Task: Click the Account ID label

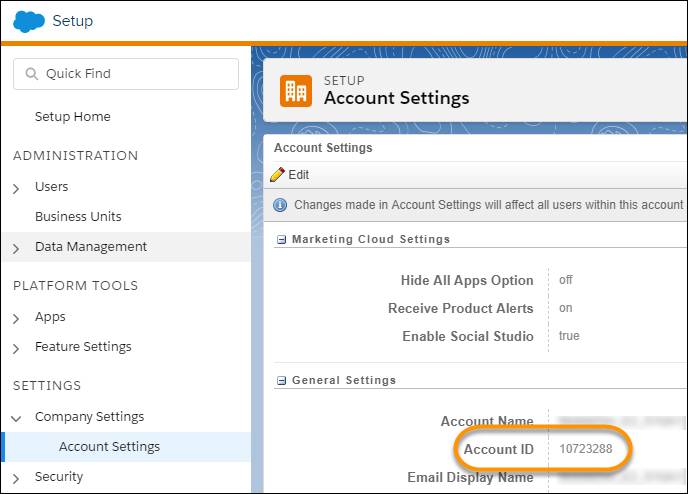Action: tap(499, 449)
